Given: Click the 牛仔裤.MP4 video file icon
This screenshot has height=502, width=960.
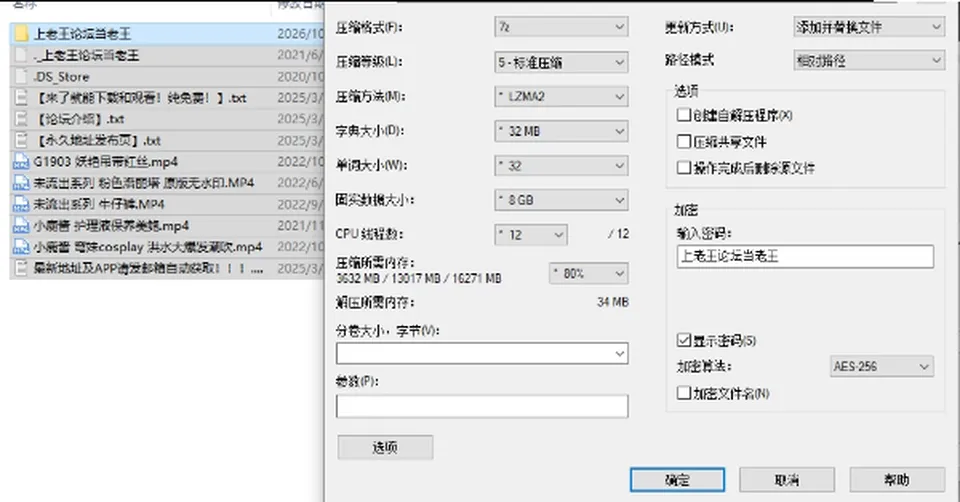Looking at the screenshot, I should click(x=21, y=204).
